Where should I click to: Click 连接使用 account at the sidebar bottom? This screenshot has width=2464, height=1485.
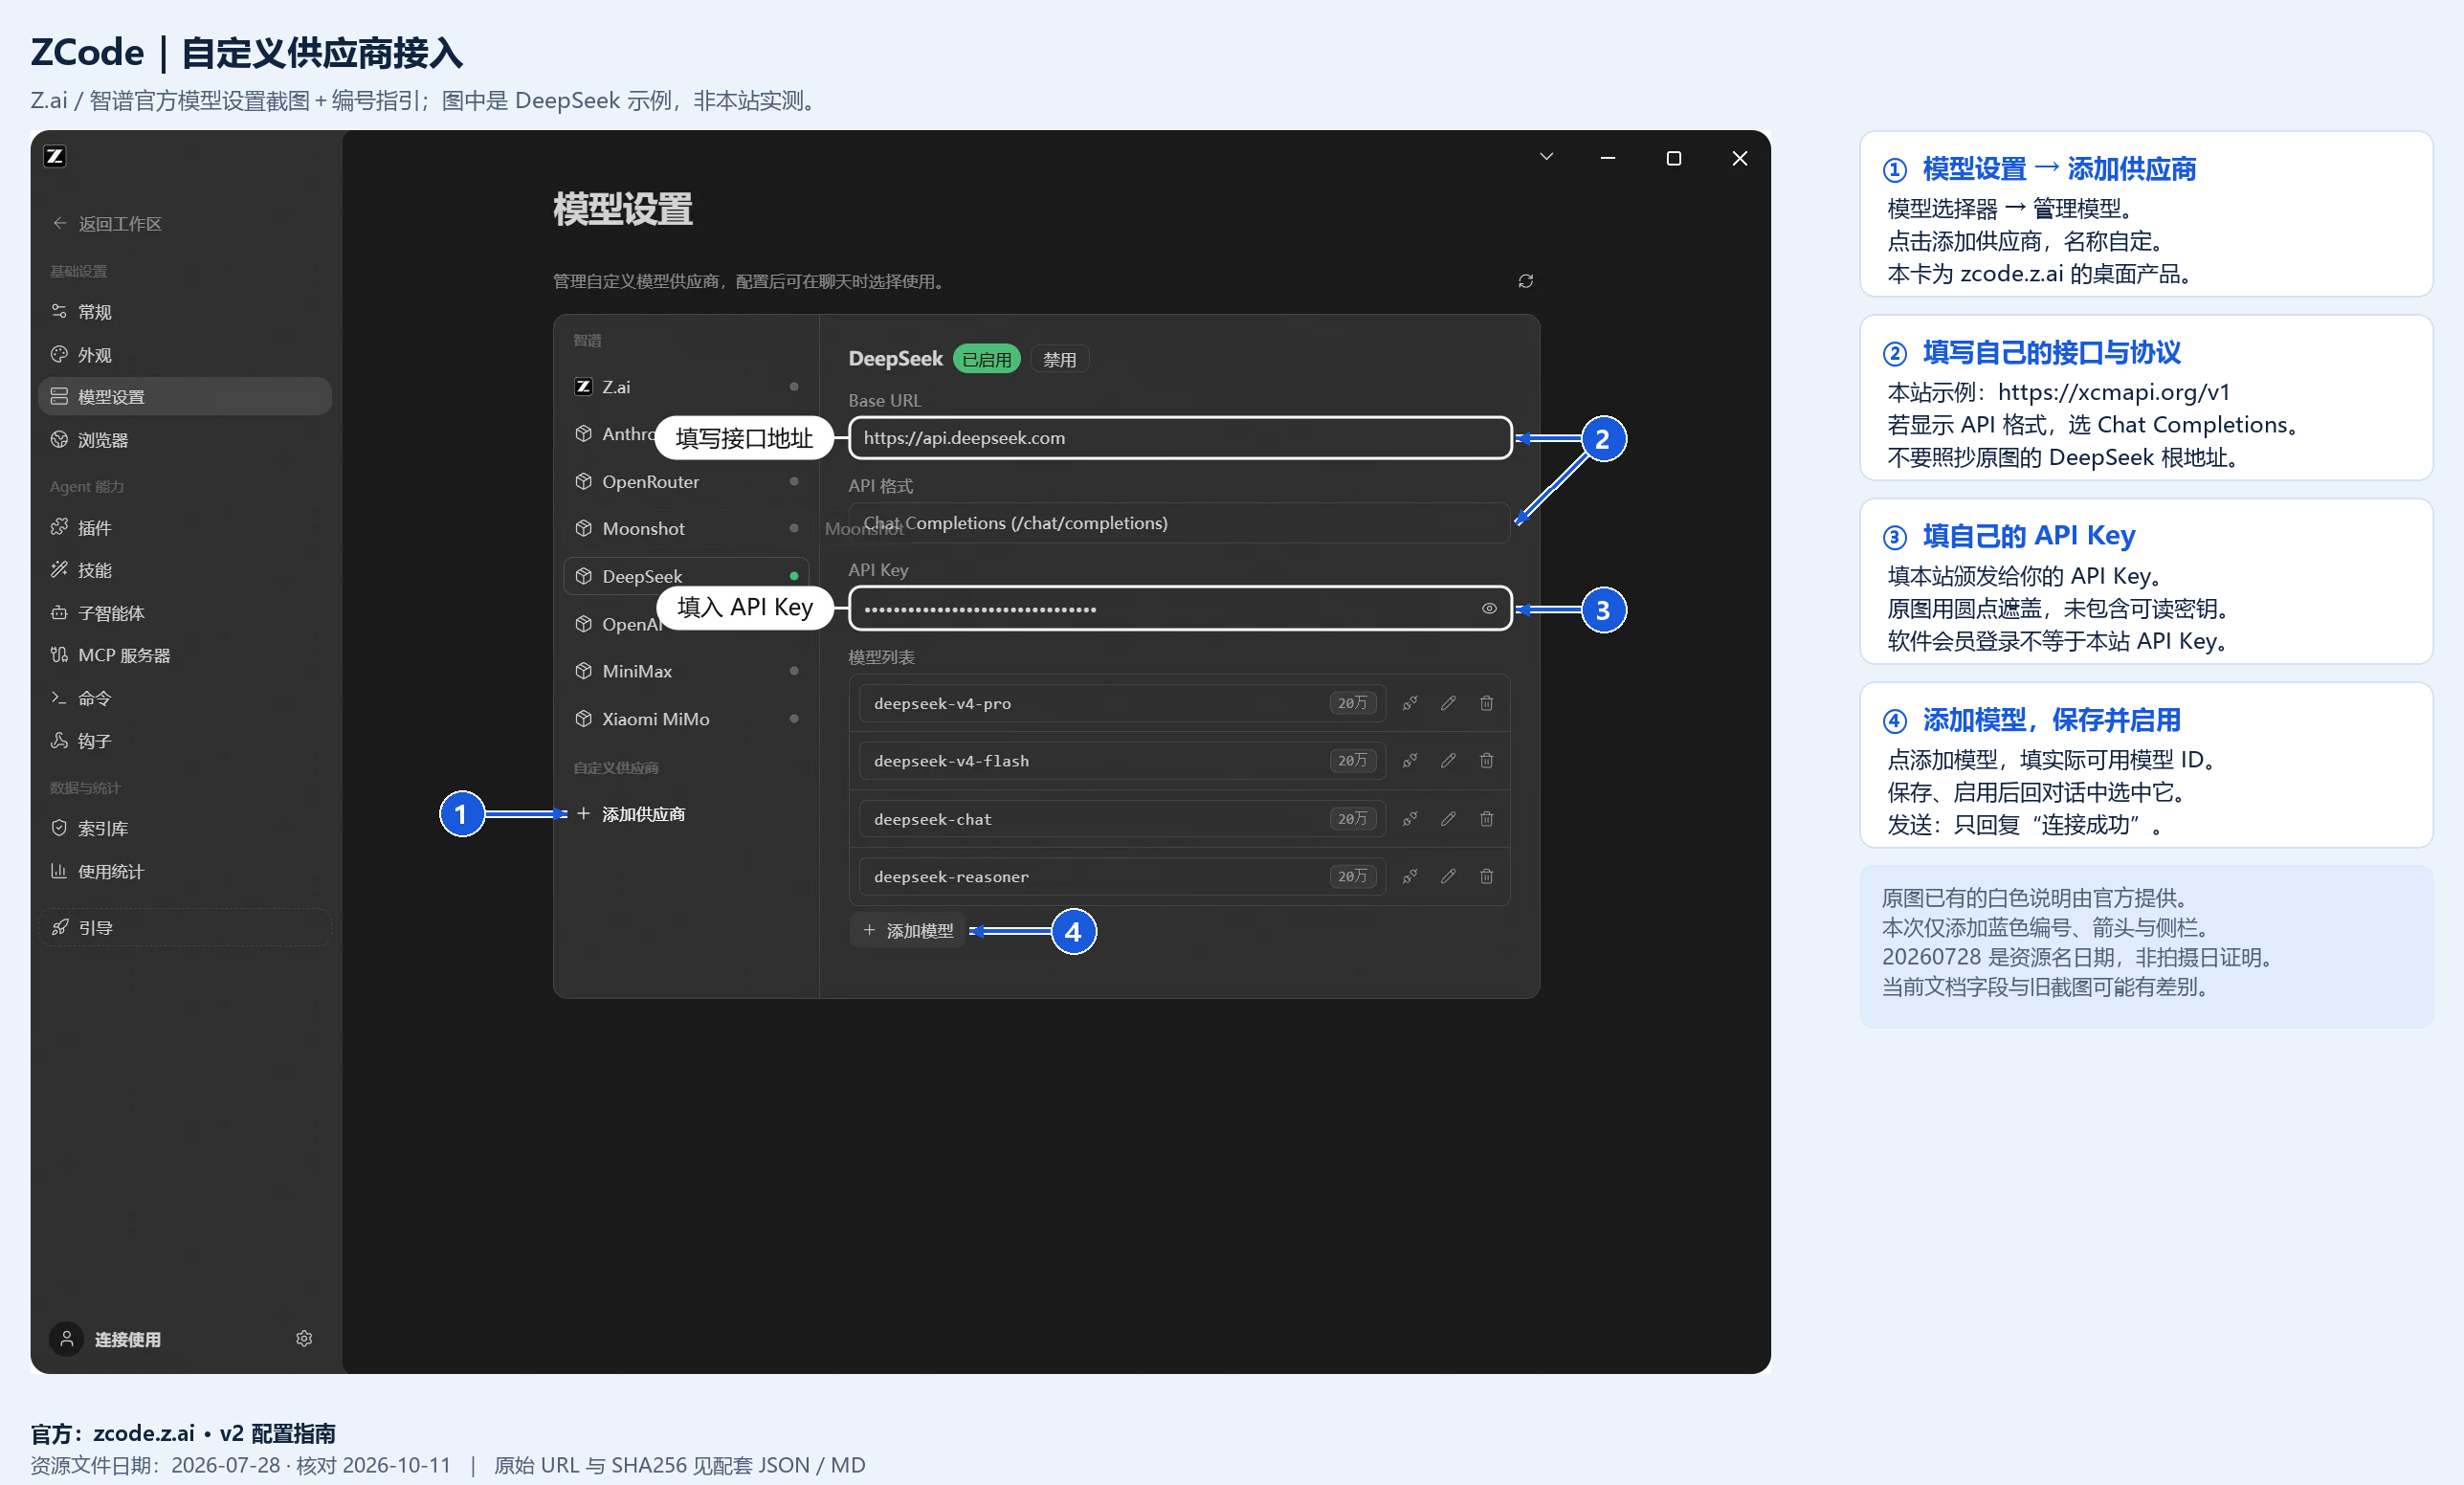click(x=107, y=1339)
